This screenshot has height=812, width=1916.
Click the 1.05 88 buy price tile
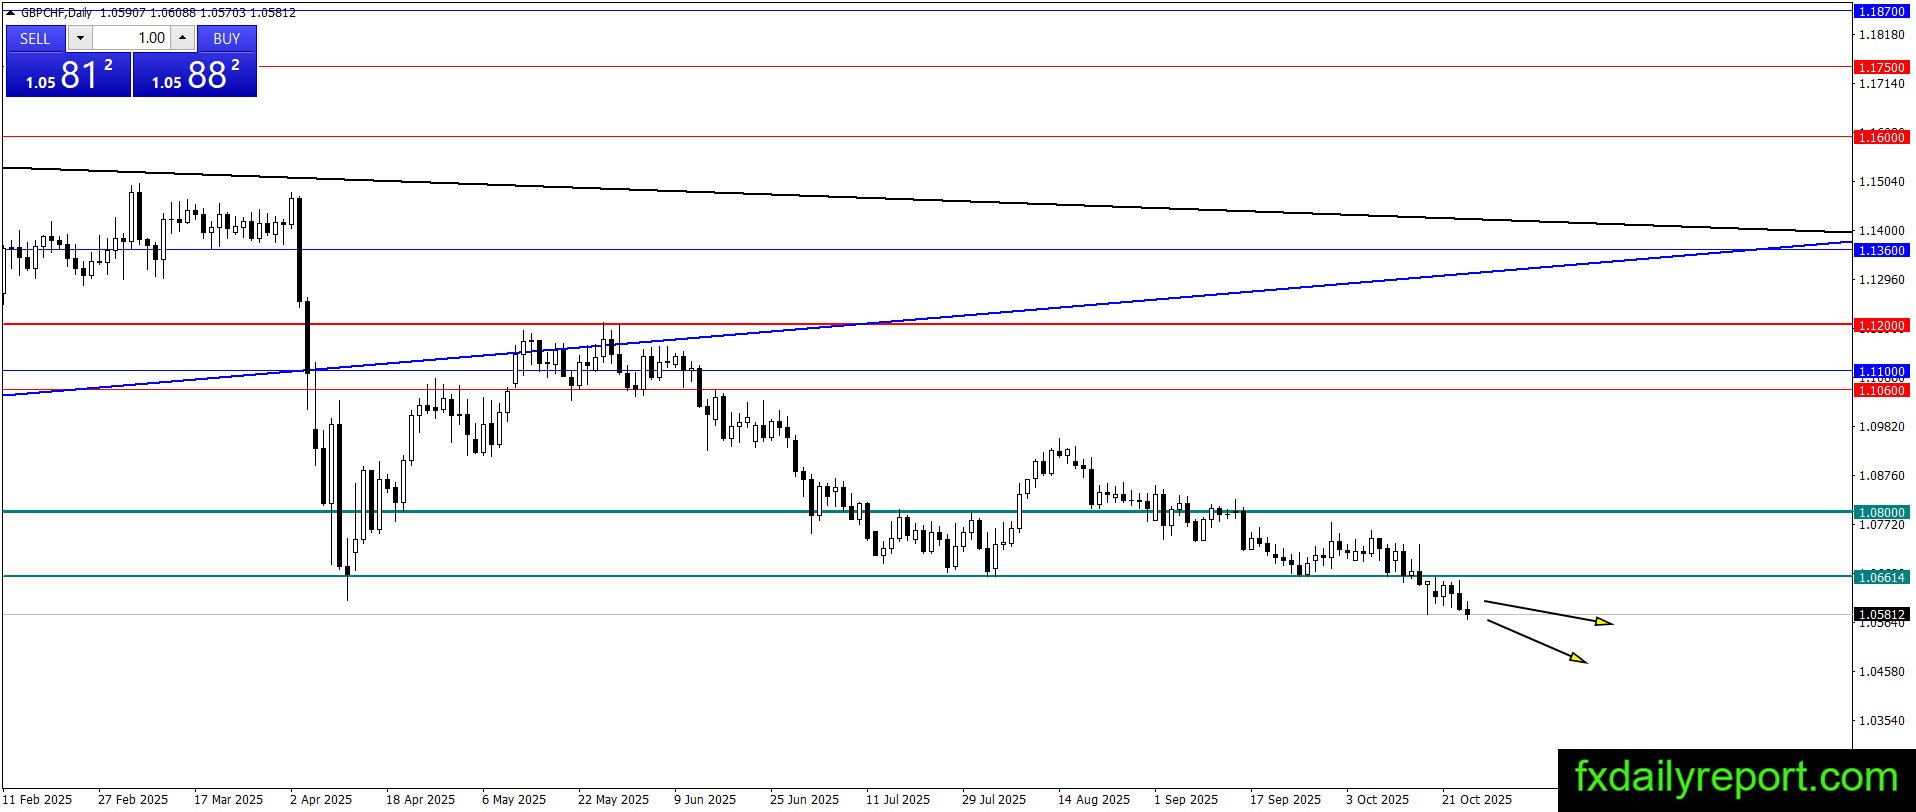[x=195, y=75]
